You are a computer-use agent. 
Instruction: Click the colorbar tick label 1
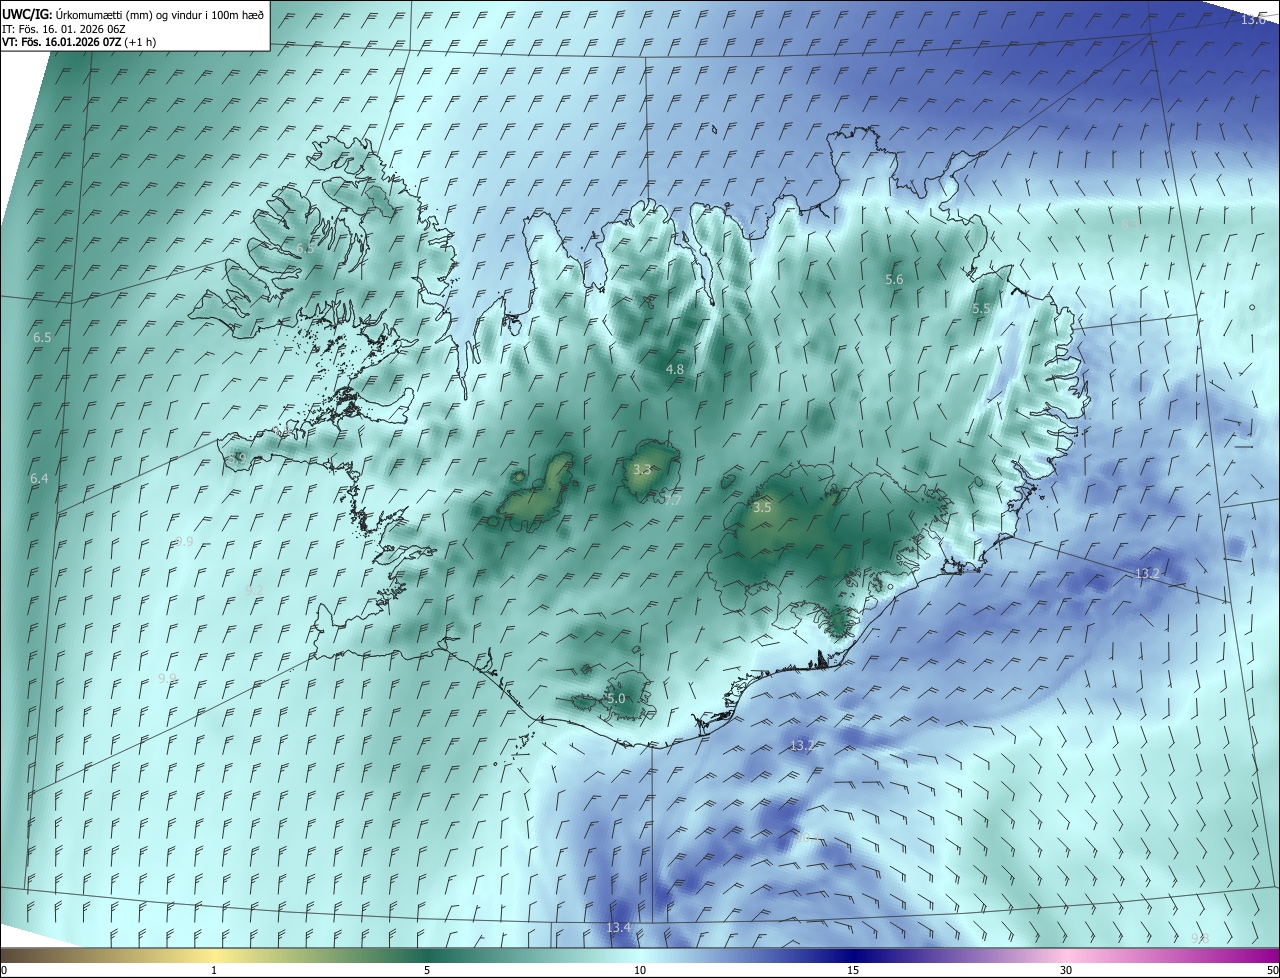point(214,970)
